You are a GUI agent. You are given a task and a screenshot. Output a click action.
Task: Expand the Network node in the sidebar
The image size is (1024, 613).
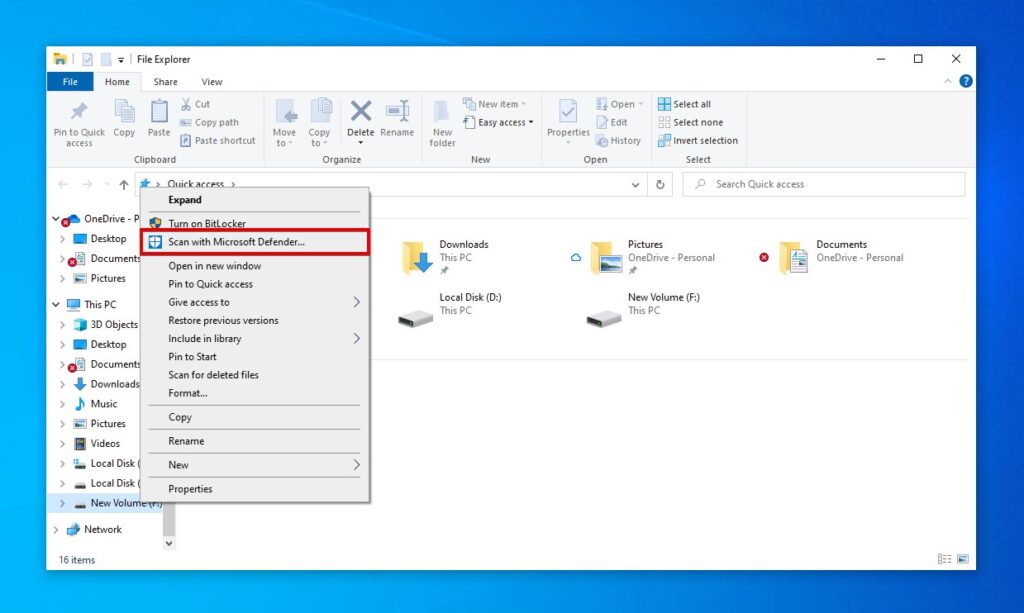(57, 529)
